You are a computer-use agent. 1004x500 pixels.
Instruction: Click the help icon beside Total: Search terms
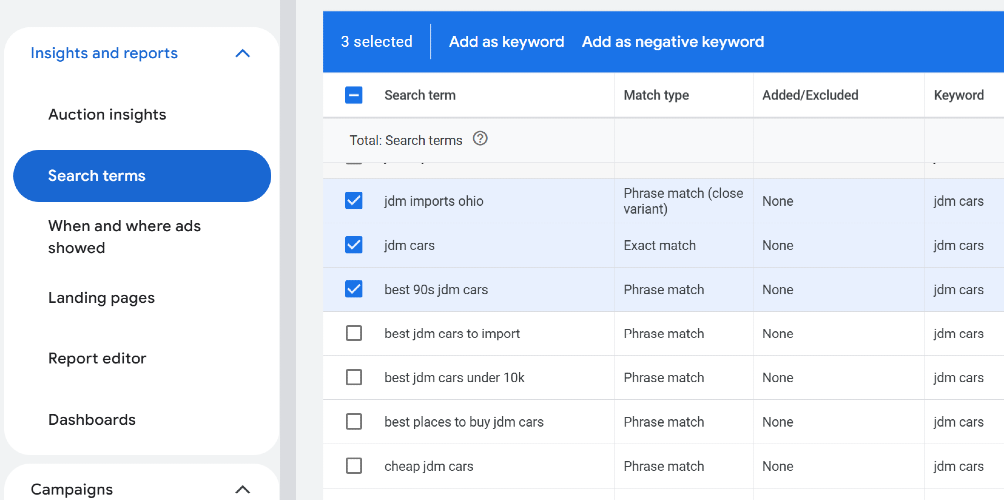pyautogui.click(x=480, y=138)
